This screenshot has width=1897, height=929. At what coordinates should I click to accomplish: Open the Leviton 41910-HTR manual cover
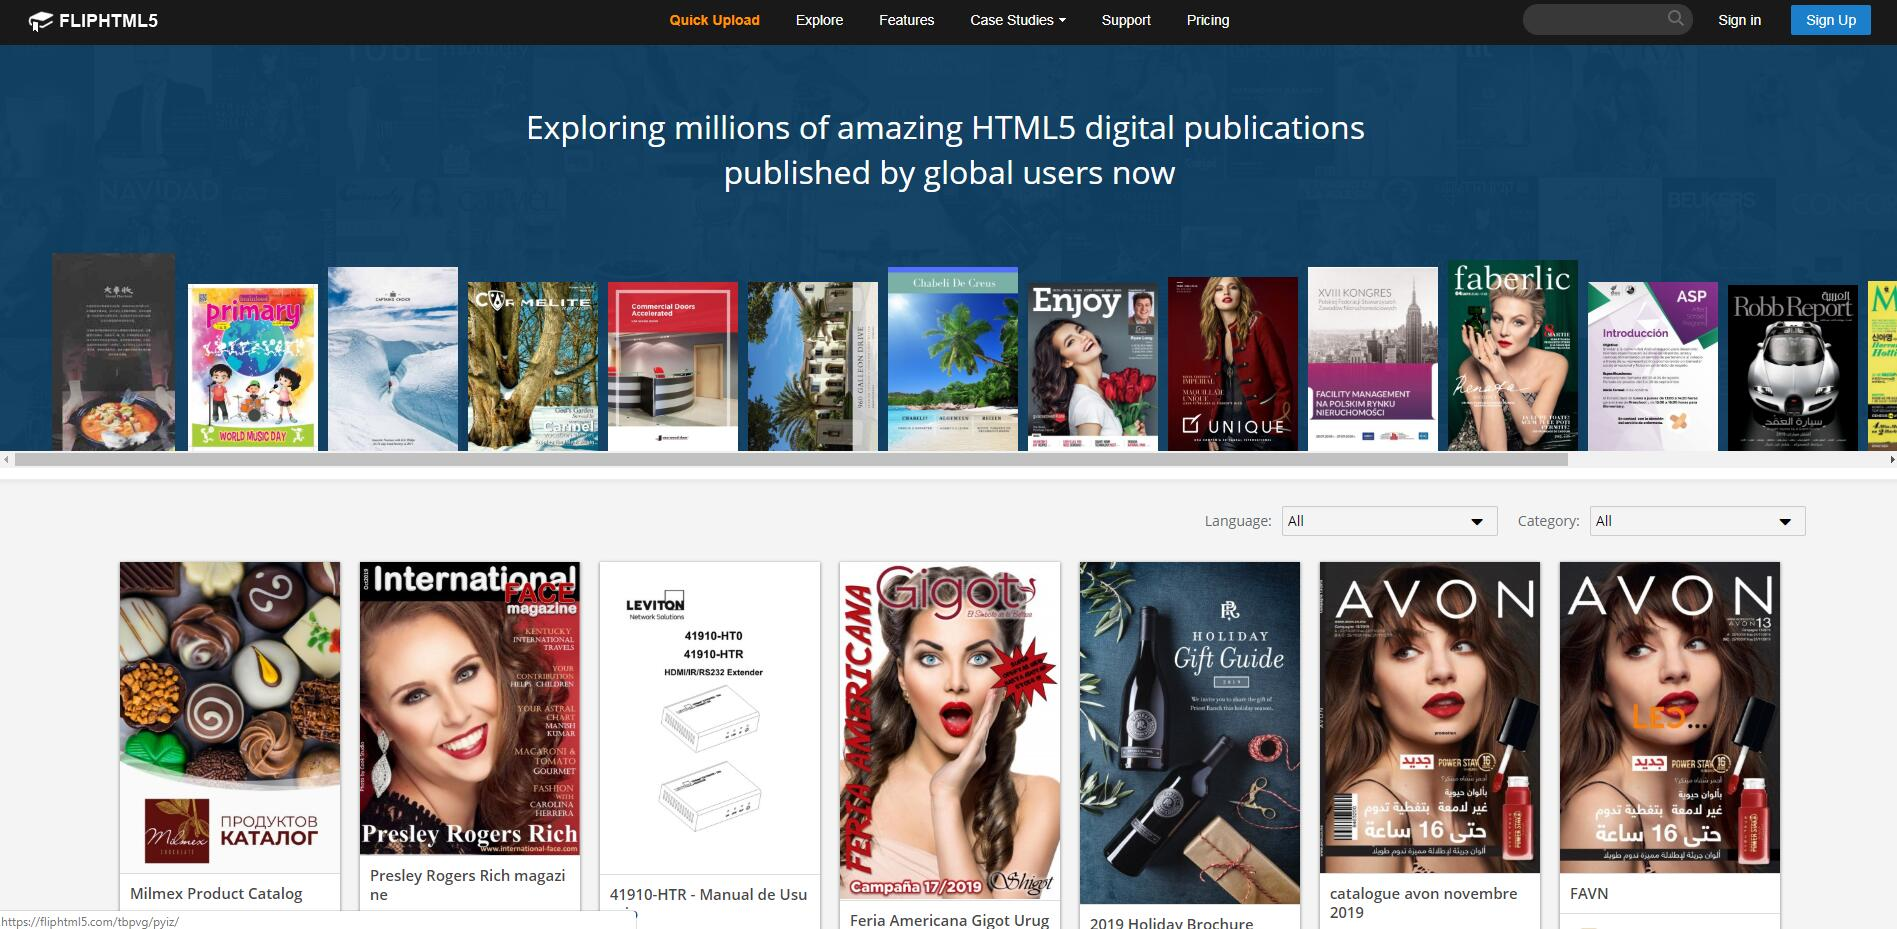[710, 718]
